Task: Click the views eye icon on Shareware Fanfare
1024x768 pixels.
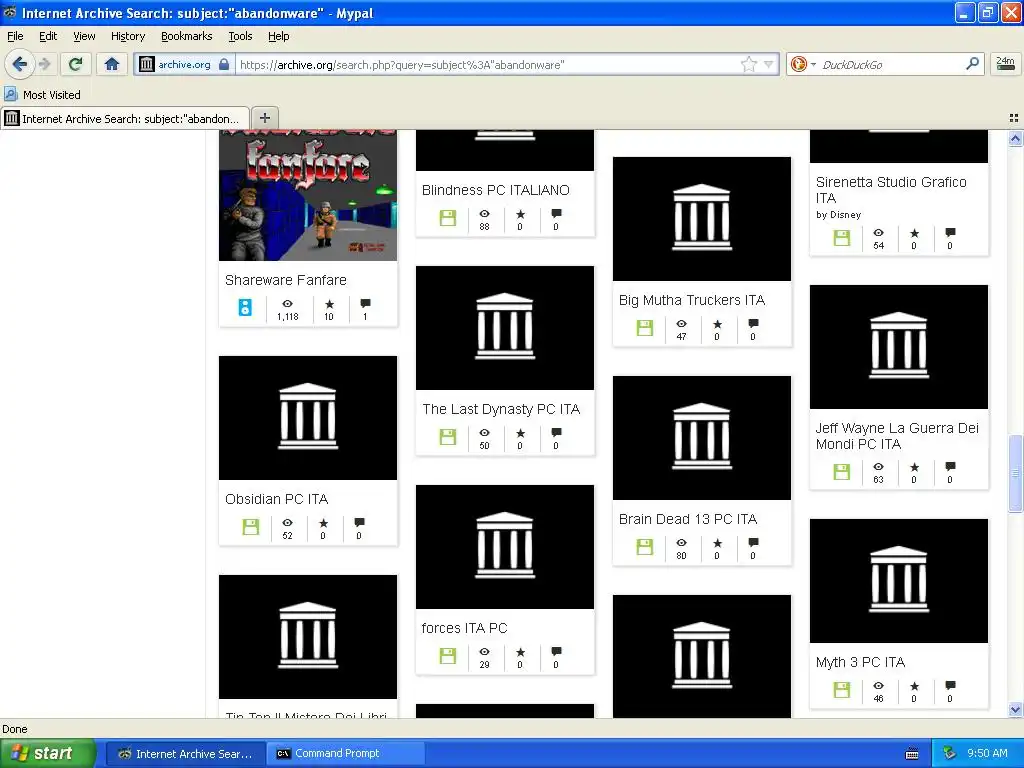Action: (x=287, y=304)
